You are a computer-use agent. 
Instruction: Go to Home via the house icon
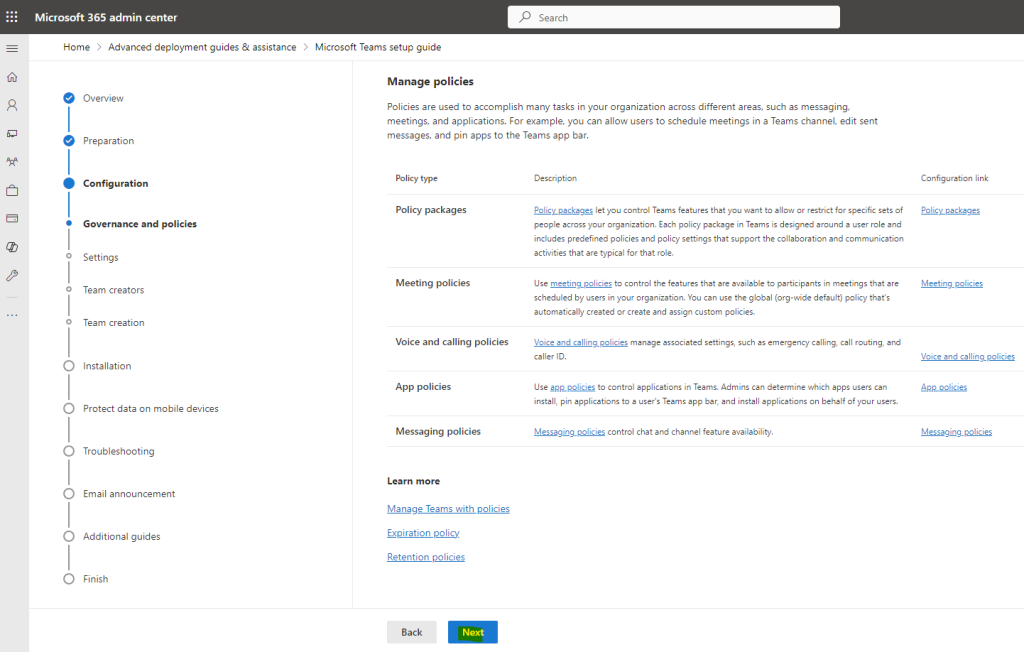click(x=12, y=77)
